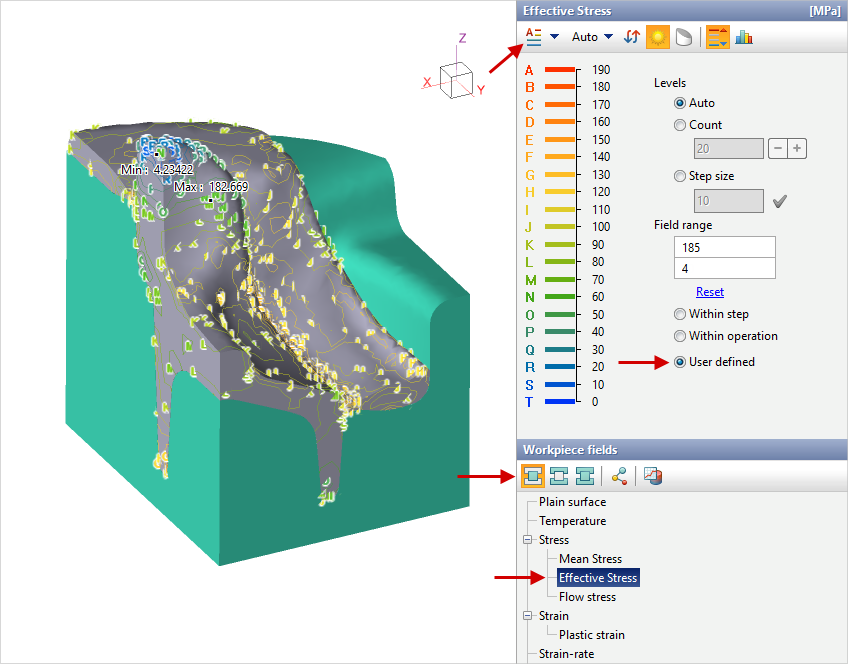The image size is (848, 664).
Task: Select Mean Stress field in tree
Action: click(x=590, y=559)
